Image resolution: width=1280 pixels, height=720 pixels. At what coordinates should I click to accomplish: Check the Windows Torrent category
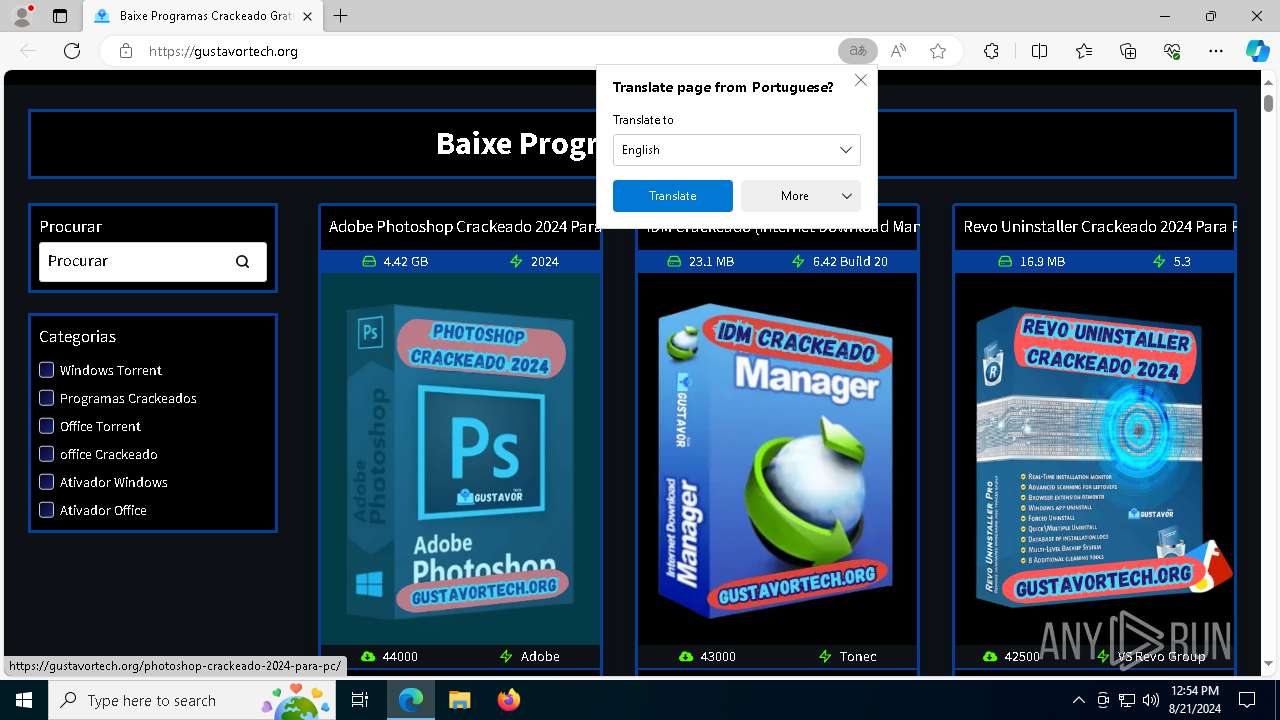tap(46, 370)
